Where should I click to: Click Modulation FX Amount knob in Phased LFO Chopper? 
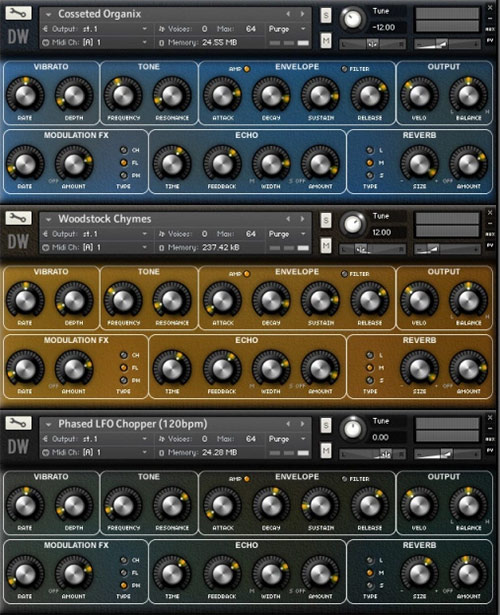tap(74, 574)
